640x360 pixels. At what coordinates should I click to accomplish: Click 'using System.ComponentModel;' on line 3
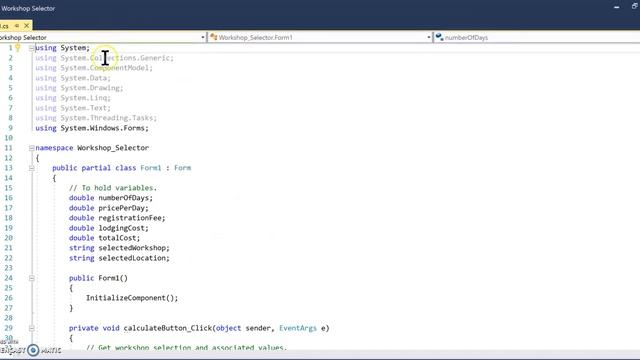(x=94, y=68)
